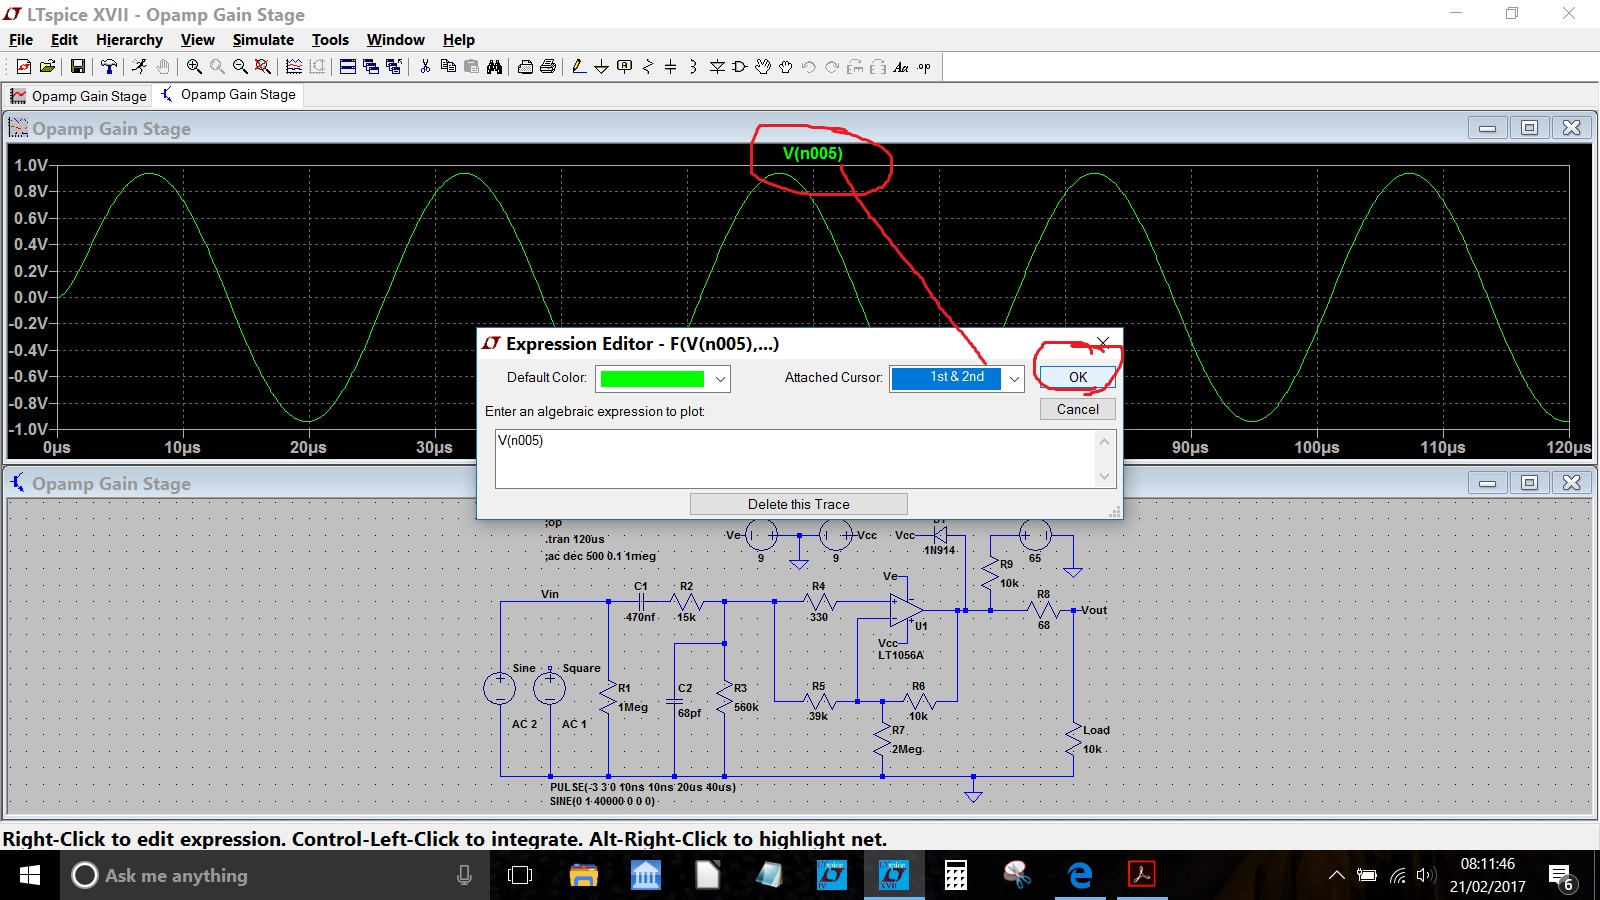This screenshot has height=900, width=1600.
Task: Open the Help menu
Action: 459,40
